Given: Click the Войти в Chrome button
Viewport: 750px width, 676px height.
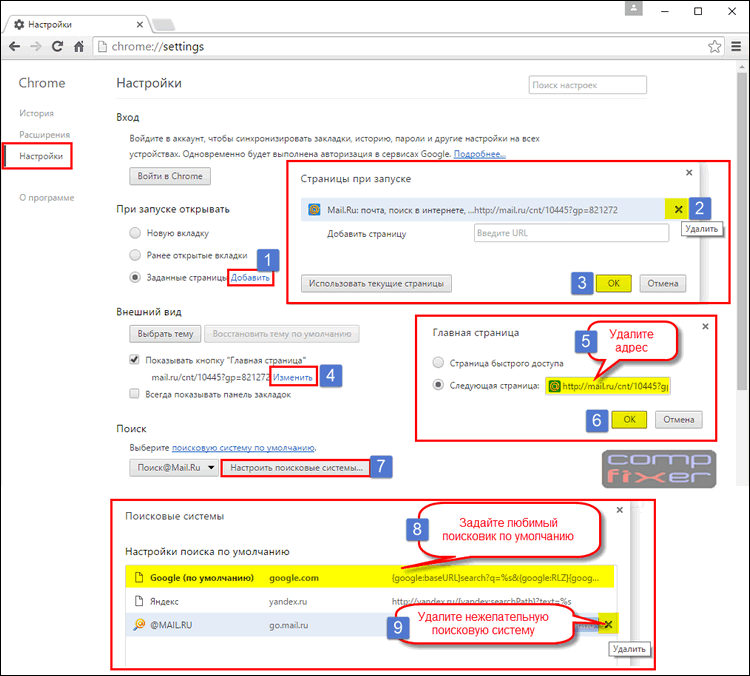Looking at the screenshot, I should click(x=170, y=176).
